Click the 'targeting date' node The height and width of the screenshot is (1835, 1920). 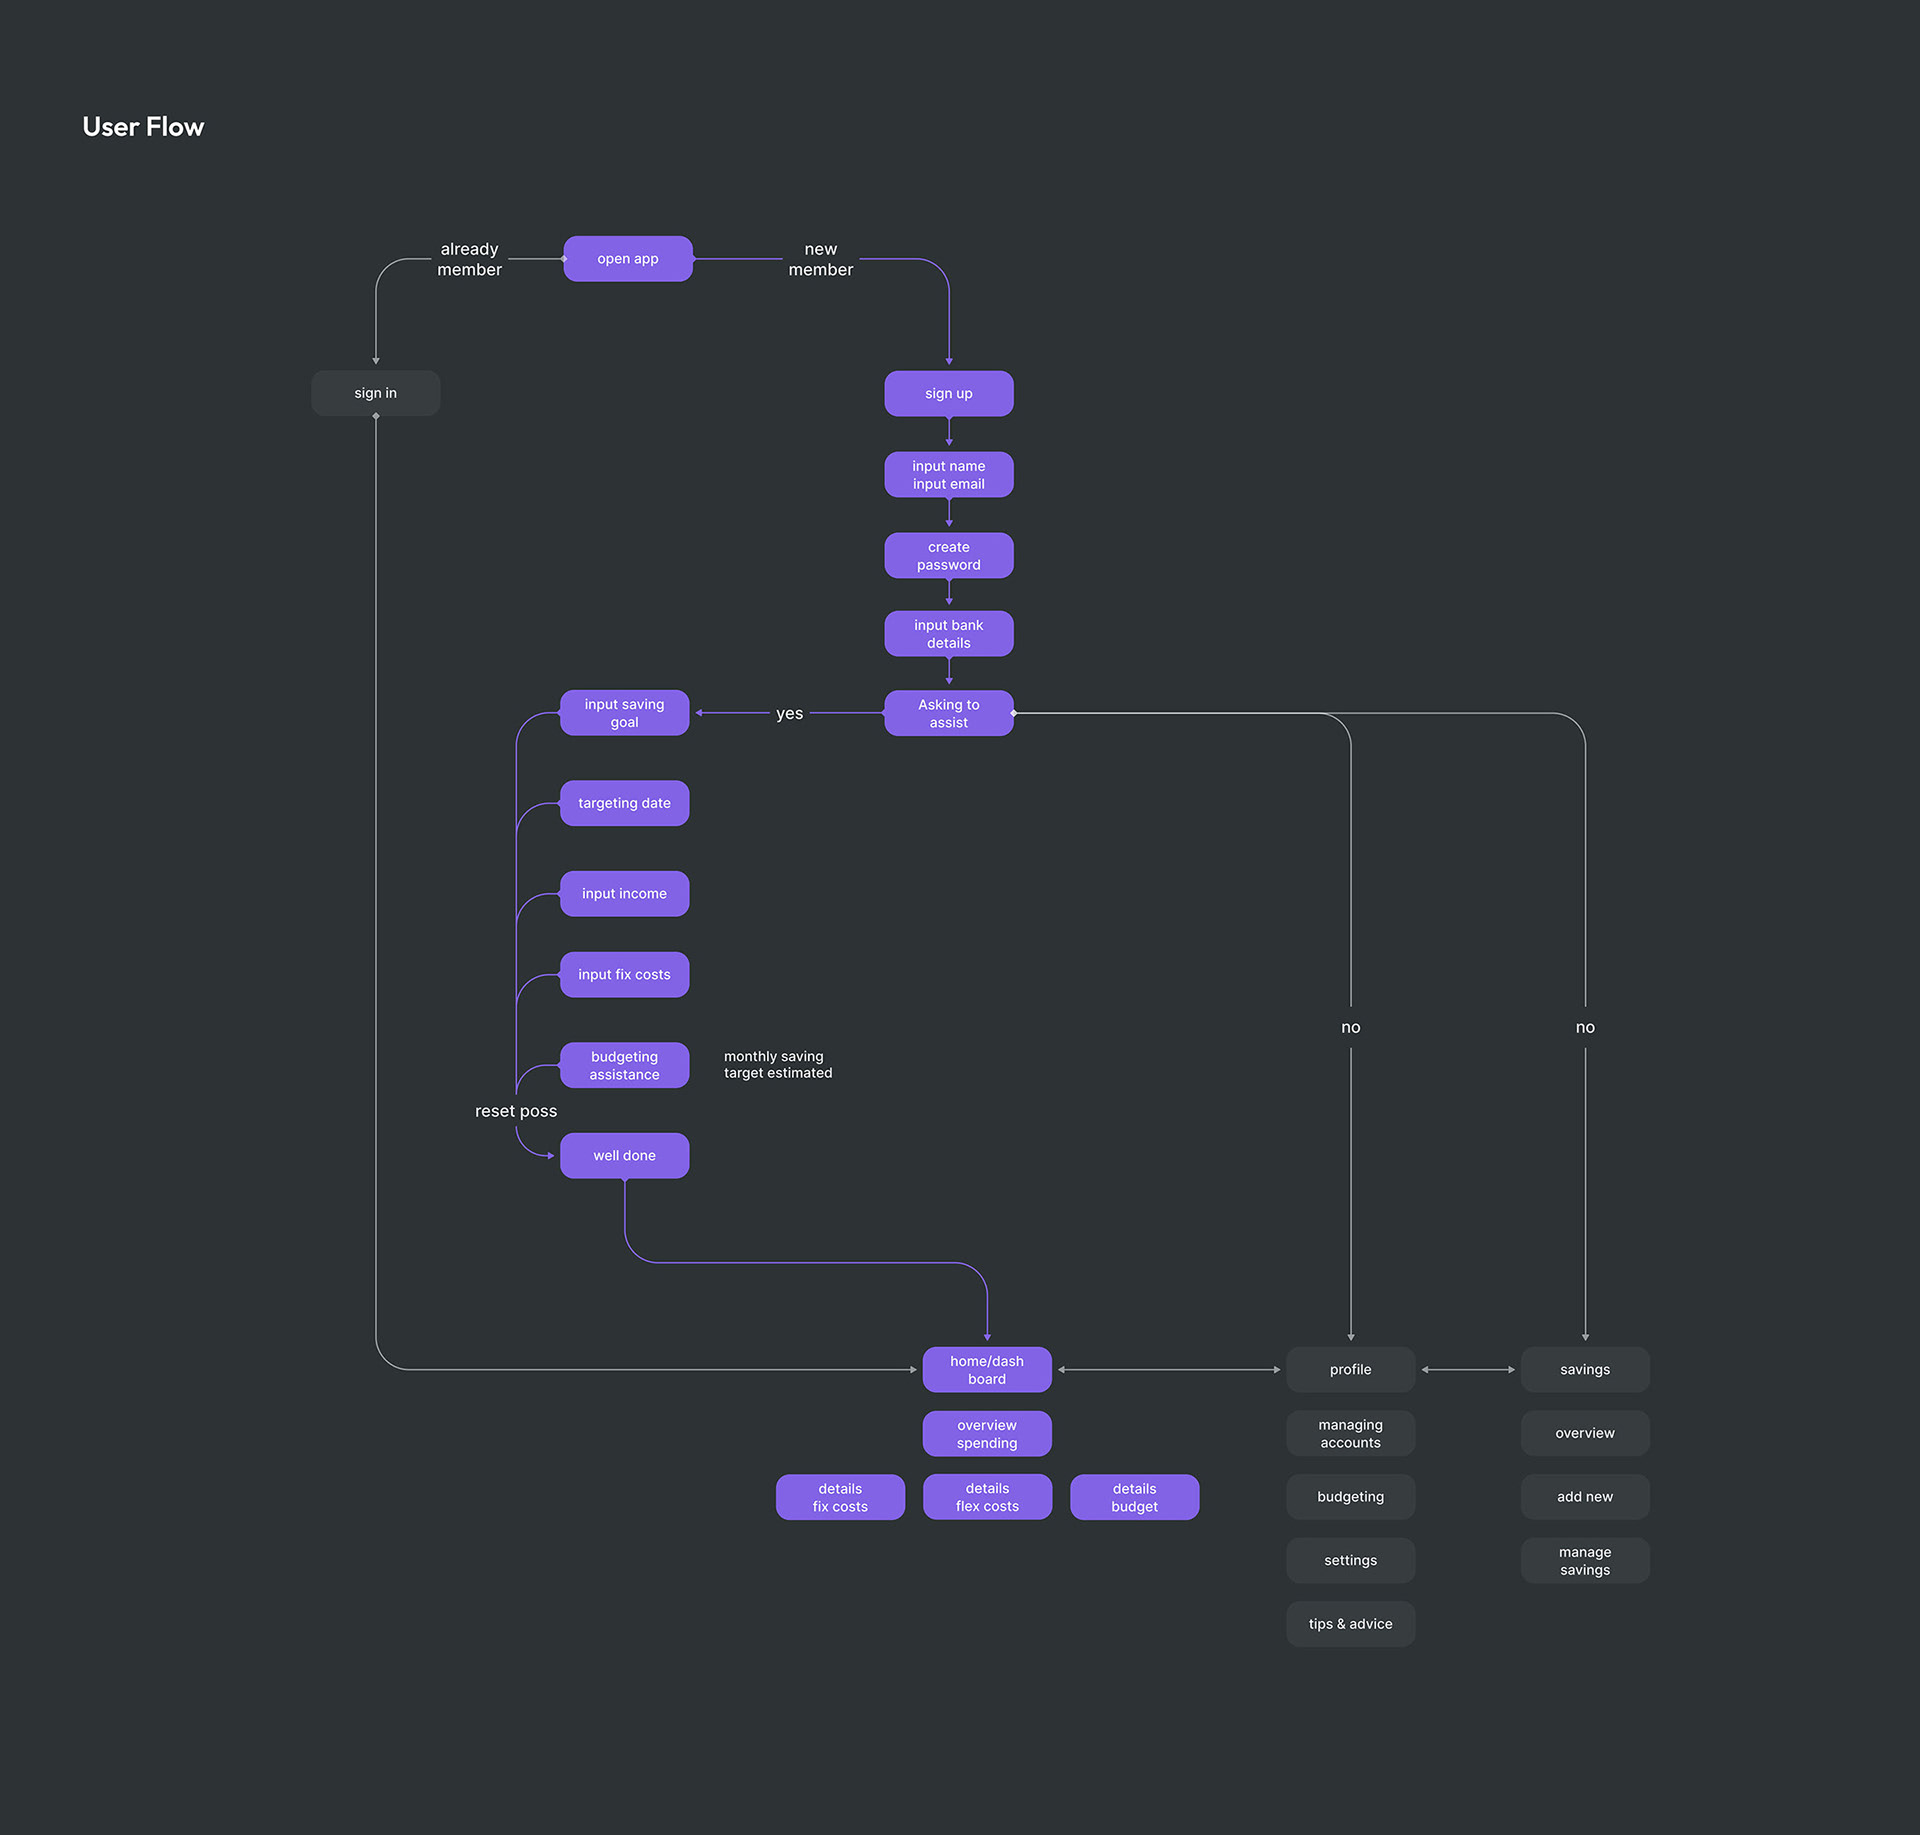624,803
